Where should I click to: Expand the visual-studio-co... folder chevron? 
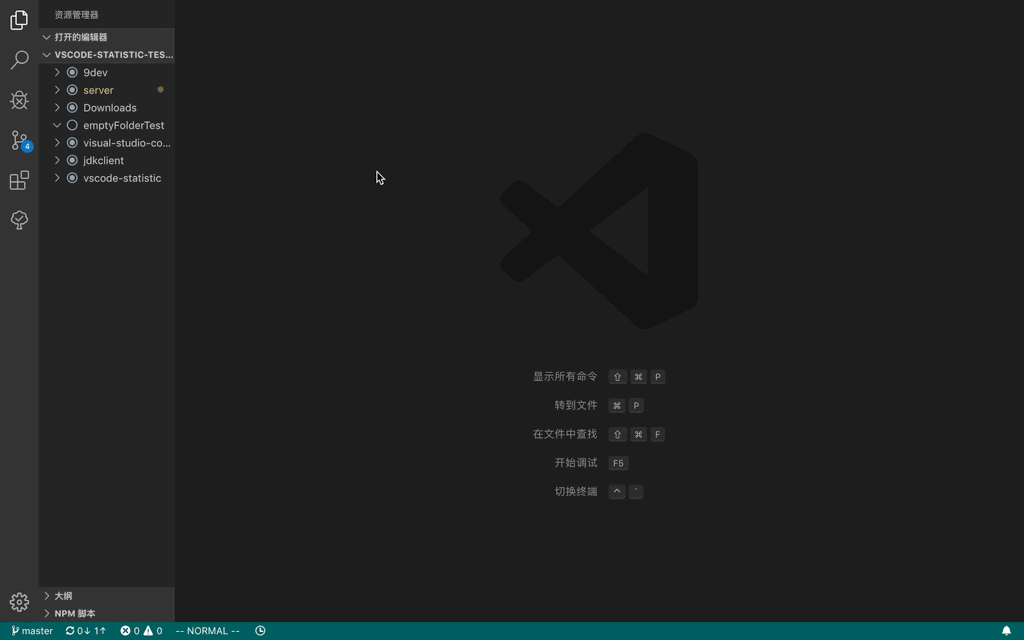coord(57,143)
